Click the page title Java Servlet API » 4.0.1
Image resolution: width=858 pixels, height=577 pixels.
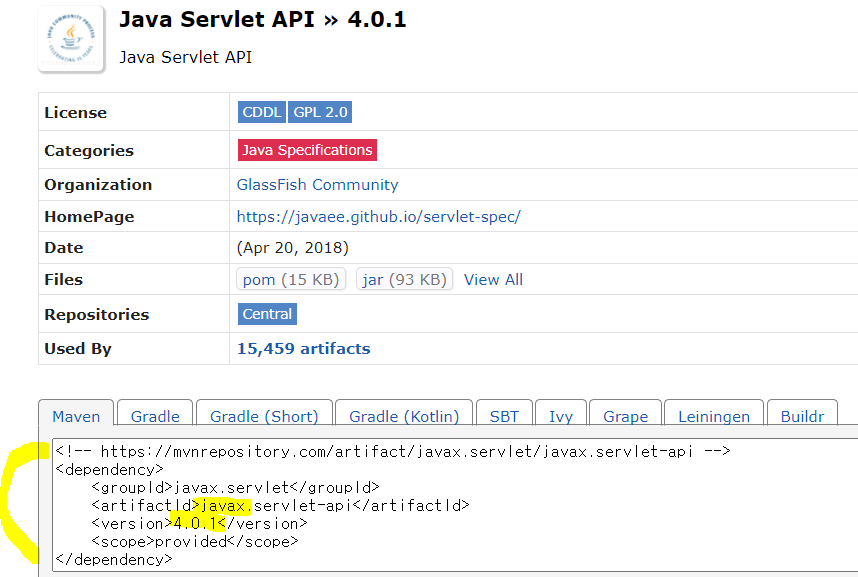263,20
